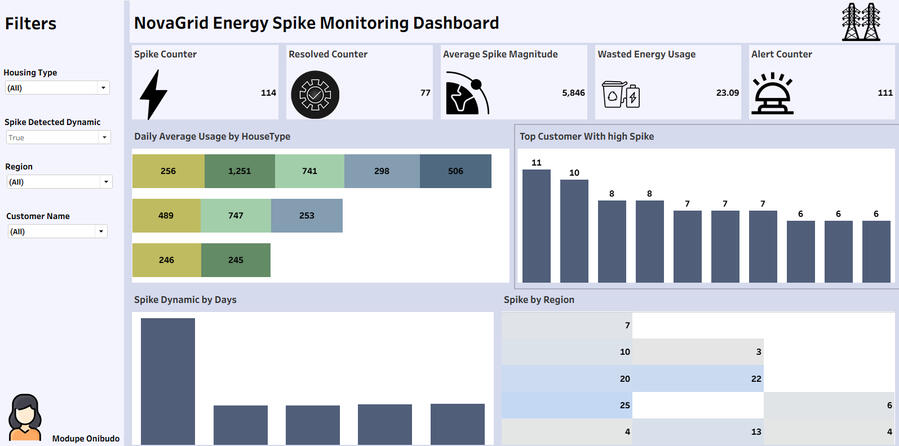The image size is (899, 446).
Task: Select the 1,251 dark green bar segment
Action: coord(239,171)
